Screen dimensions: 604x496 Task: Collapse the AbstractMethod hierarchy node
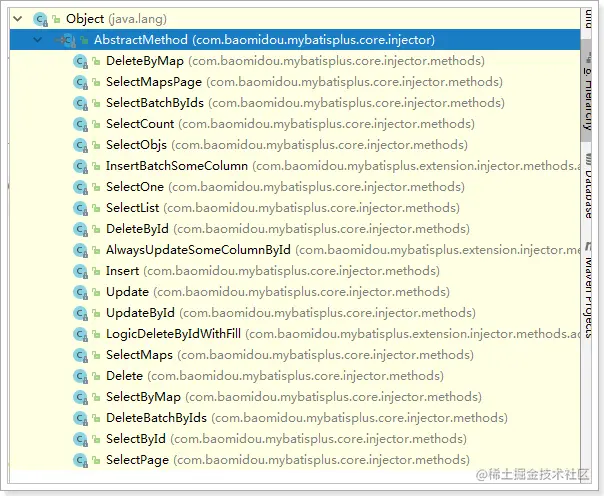pyautogui.click(x=38, y=39)
